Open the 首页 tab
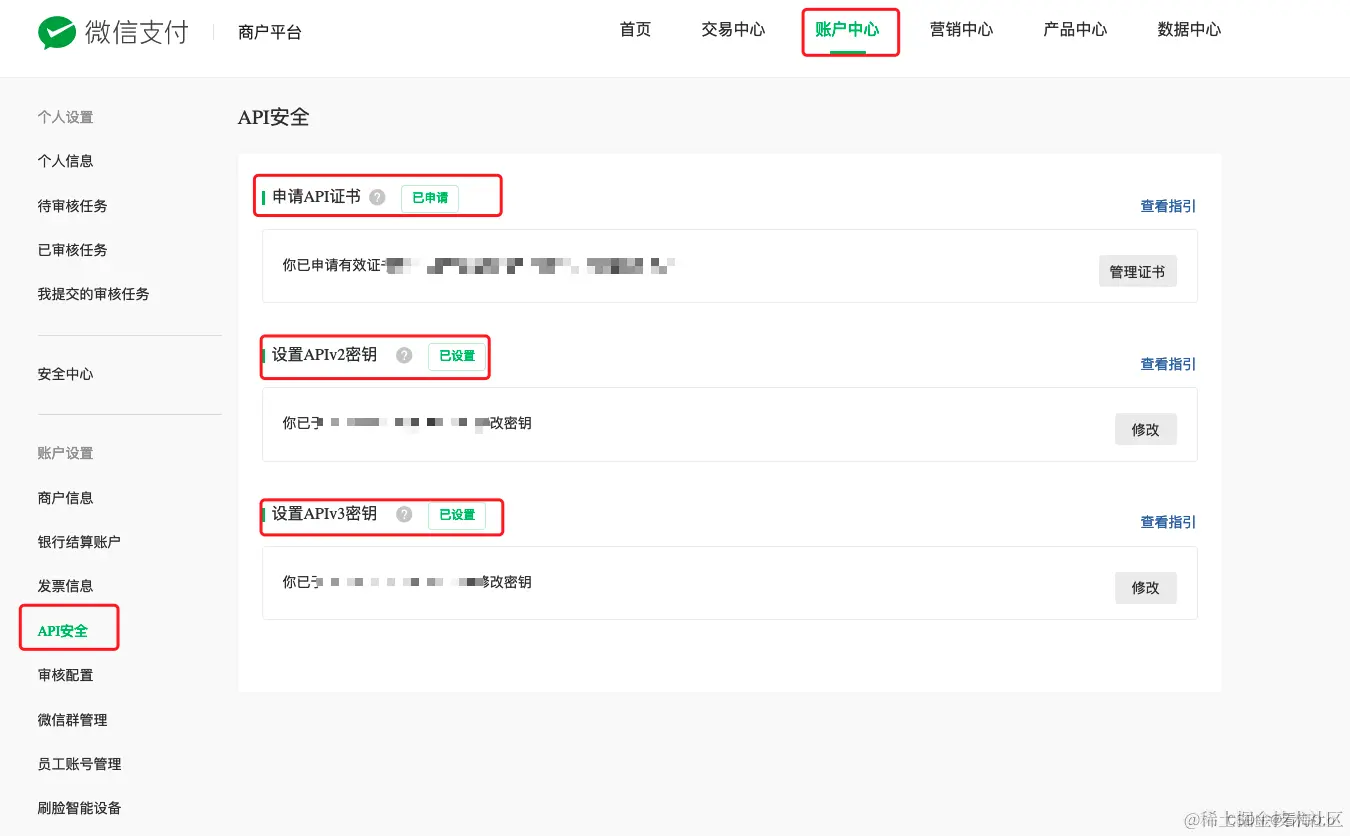The width and height of the screenshot is (1350, 836). tap(635, 30)
